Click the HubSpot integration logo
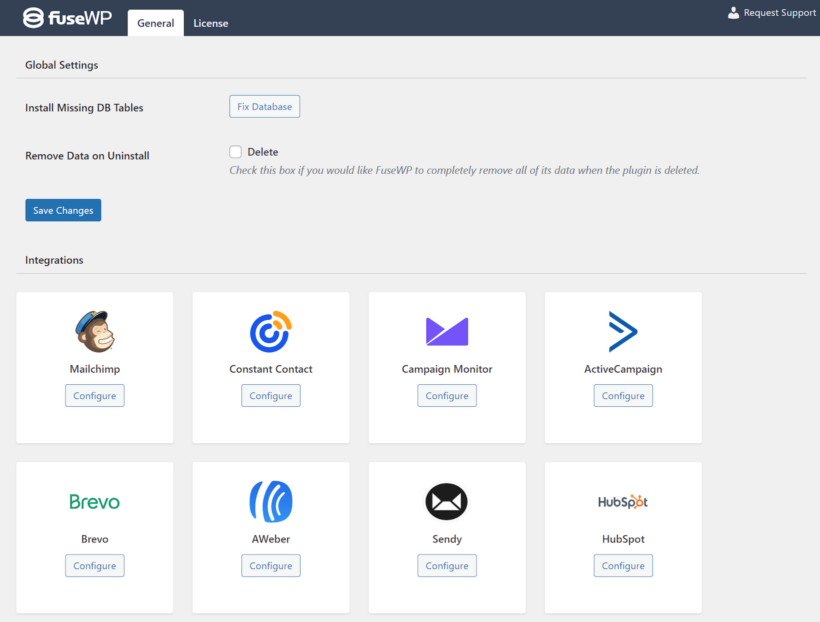 click(622, 501)
